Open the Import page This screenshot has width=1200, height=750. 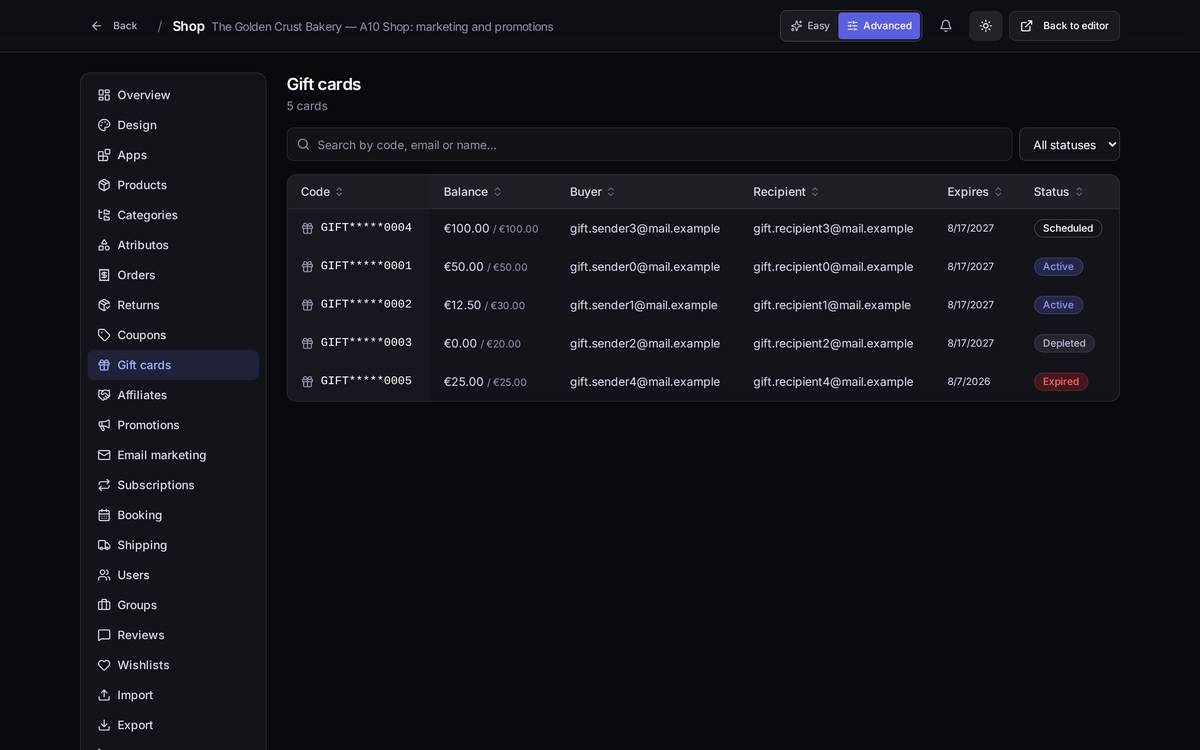[x=173, y=695]
